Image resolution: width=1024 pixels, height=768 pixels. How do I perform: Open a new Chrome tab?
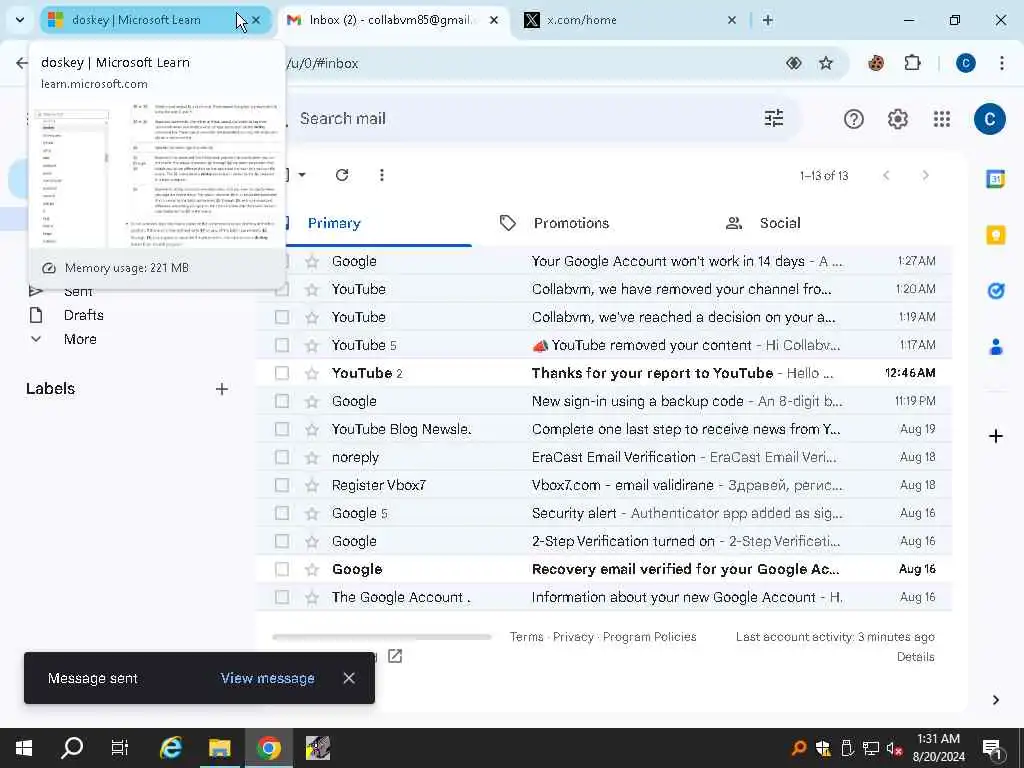tap(767, 20)
